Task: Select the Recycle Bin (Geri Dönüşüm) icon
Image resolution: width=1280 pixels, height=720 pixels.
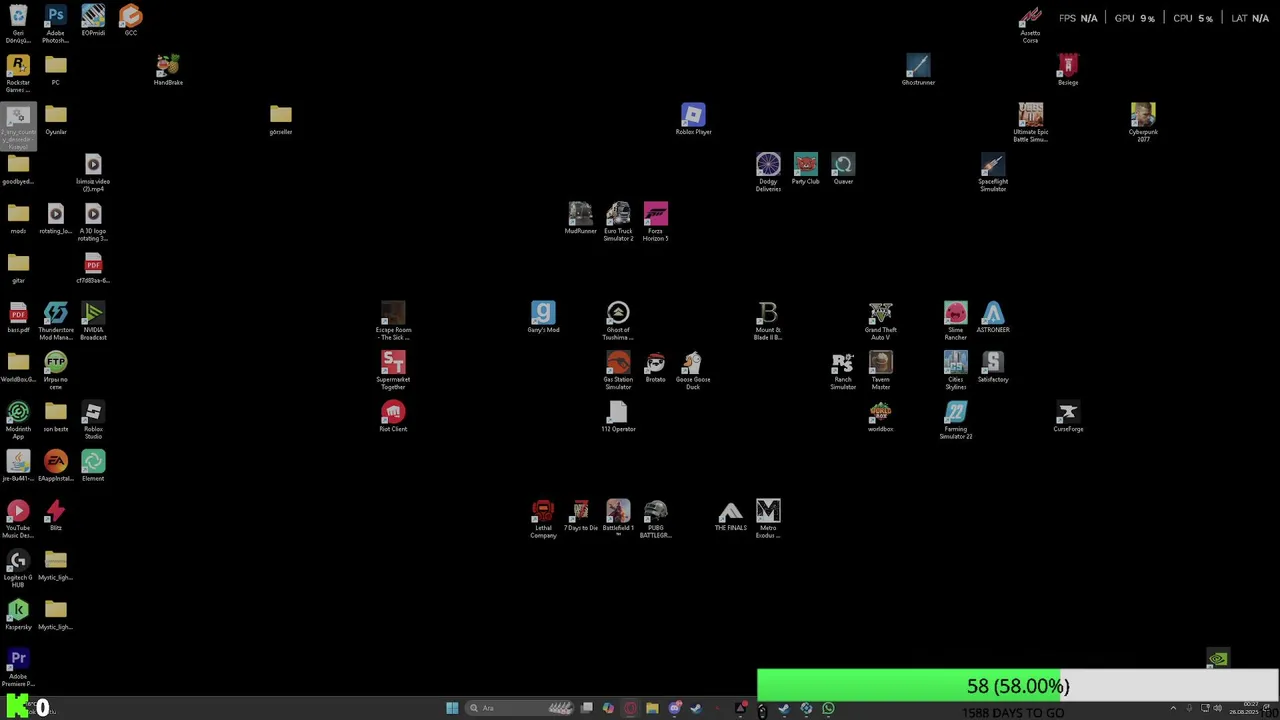Action: [x=18, y=24]
